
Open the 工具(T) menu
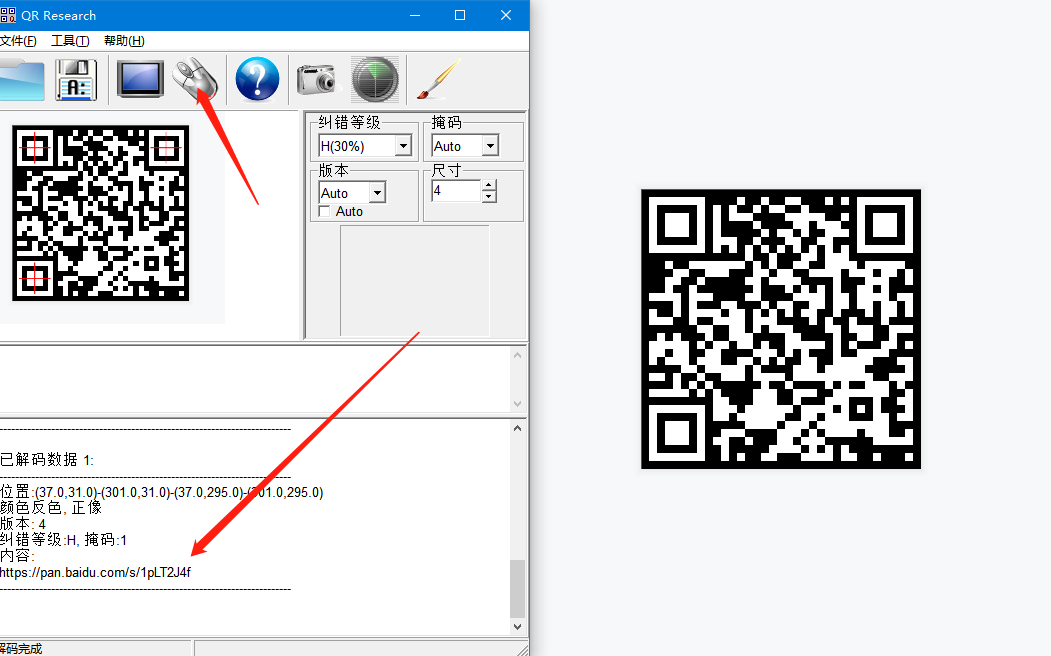(x=70, y=41)
